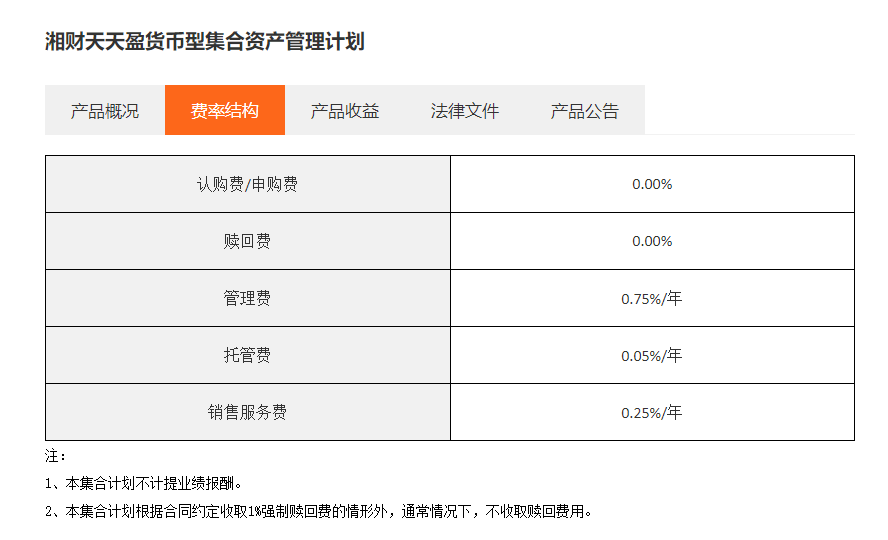
Task: Select the 0.00% value beside 赎回费
Action: point(652,241)
